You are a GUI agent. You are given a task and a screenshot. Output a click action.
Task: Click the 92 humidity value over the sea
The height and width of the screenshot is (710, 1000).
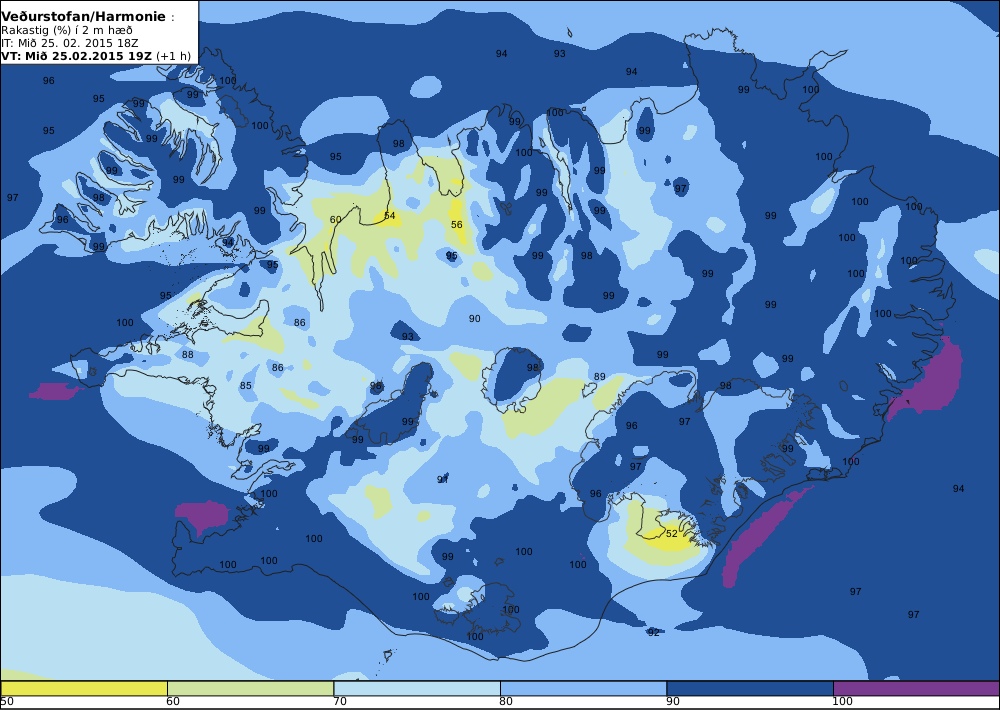click(x=654, y=632)
